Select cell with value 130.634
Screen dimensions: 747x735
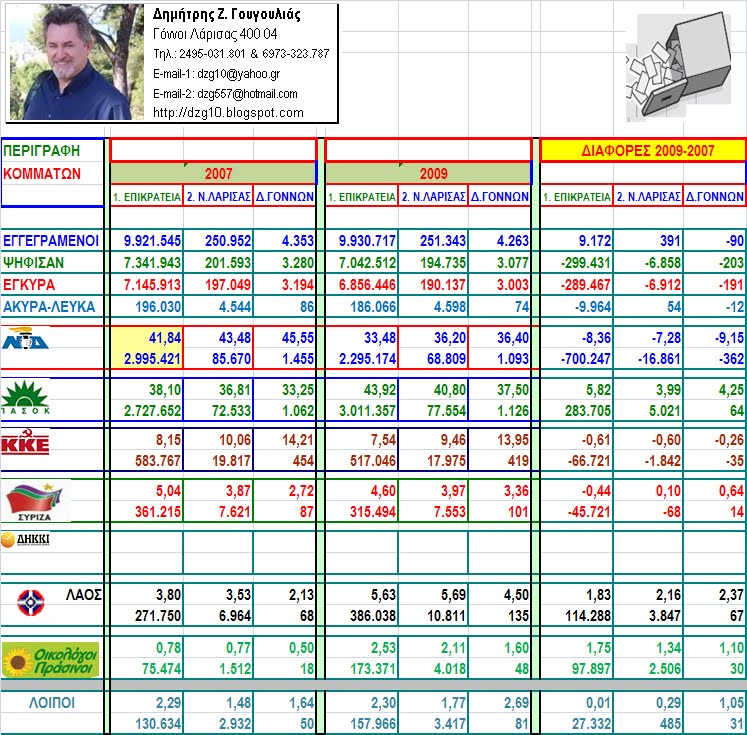pyautogui.click(x=147, y=724)
